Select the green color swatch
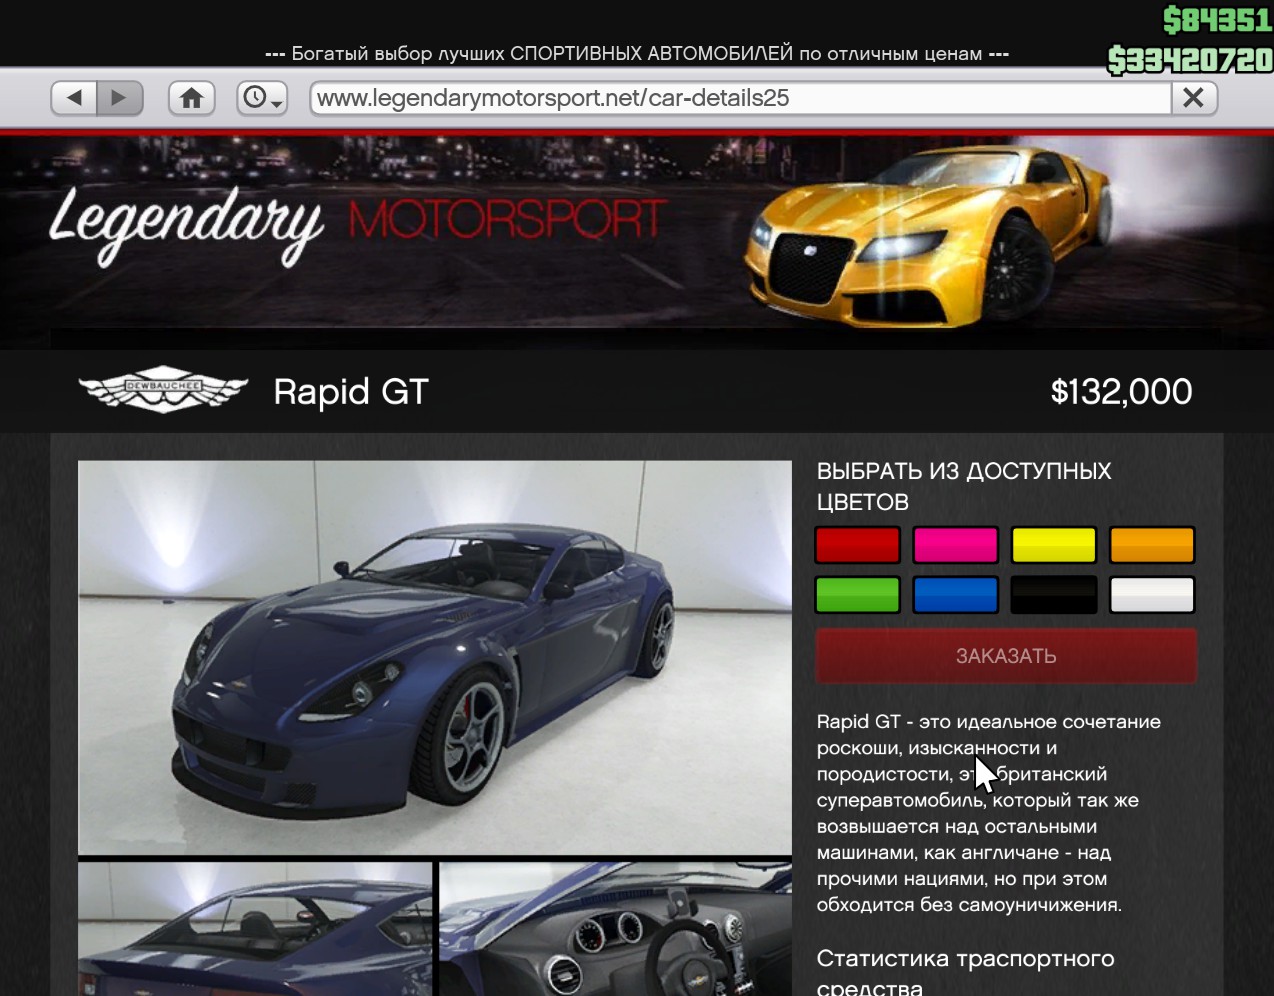 [x=857, y=594]
